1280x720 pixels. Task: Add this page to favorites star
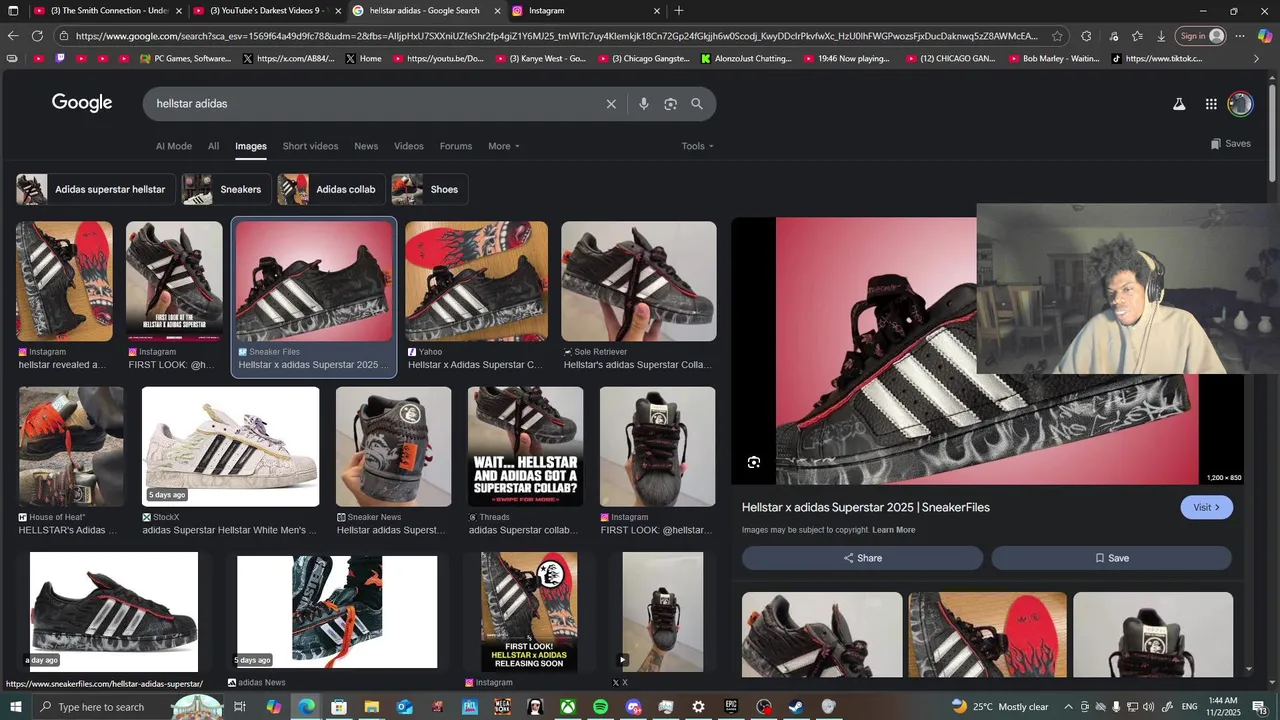[x=1057, y=36]
